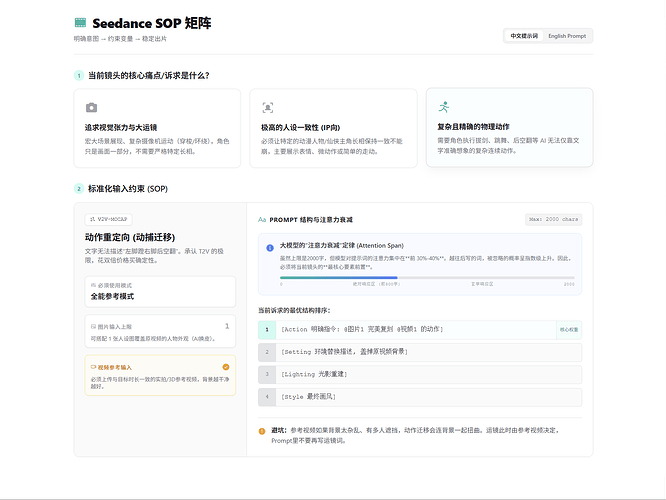
Task: Select the 极高的人设一致性 (IP向) card
Action: point(333,128)
